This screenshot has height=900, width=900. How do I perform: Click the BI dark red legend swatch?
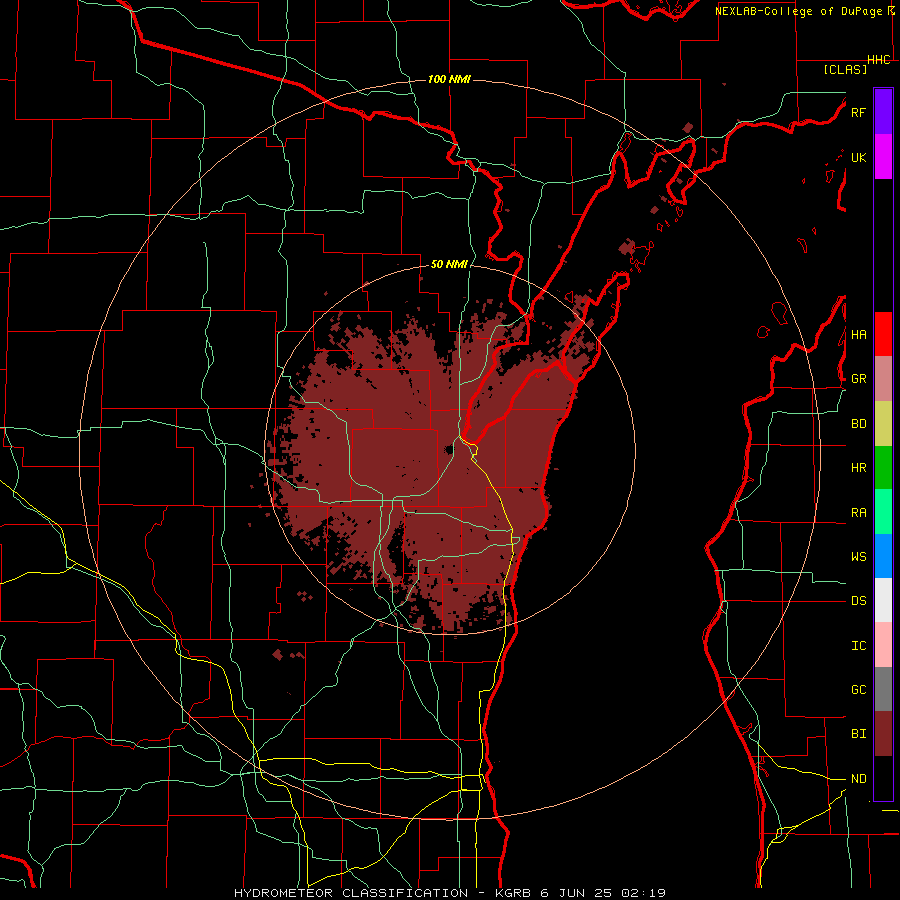click(x=883, y=734)
